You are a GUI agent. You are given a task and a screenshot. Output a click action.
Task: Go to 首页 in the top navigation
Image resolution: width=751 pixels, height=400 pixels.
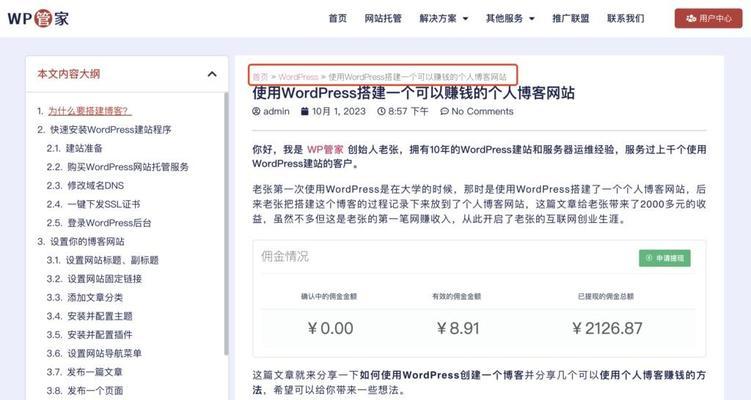[x=338, y=18]
